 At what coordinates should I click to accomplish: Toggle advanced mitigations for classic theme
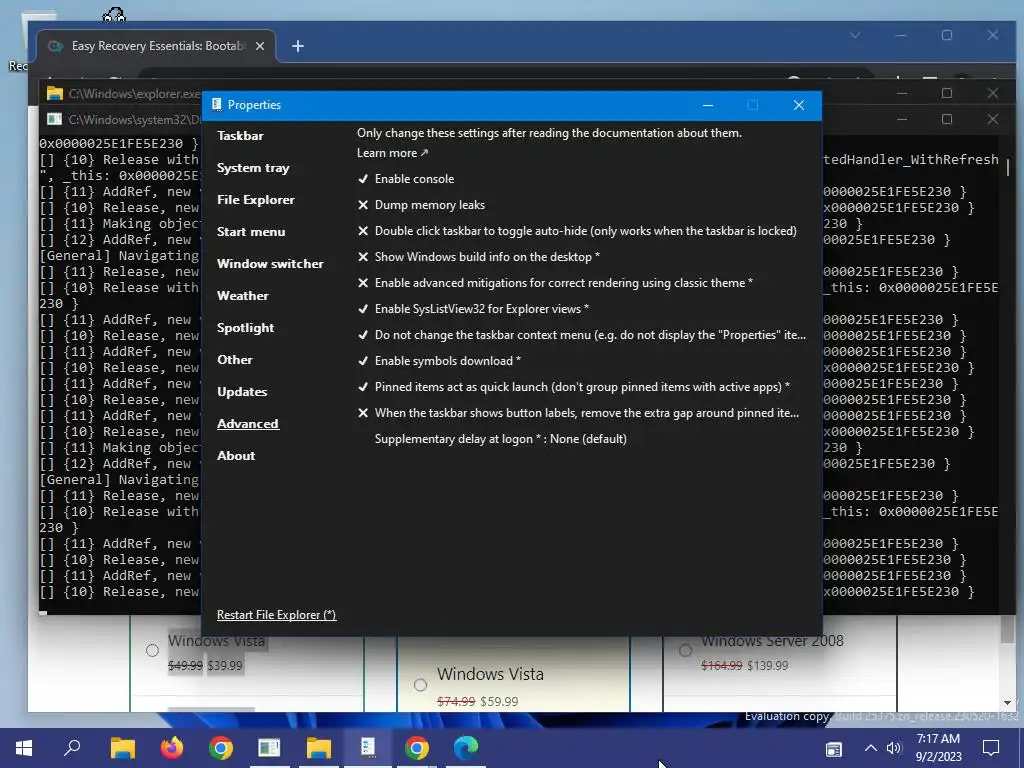(555, 283)
